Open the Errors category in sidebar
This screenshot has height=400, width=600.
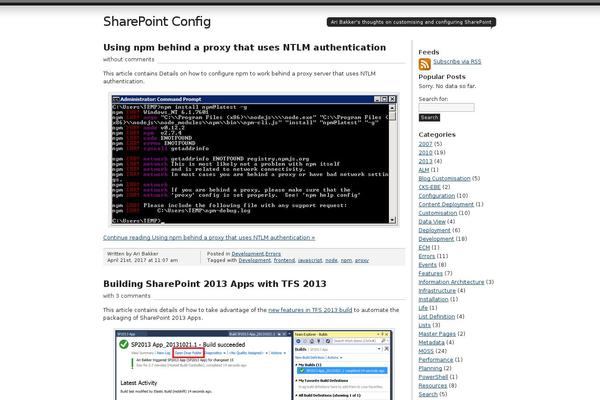coord(427,256)
